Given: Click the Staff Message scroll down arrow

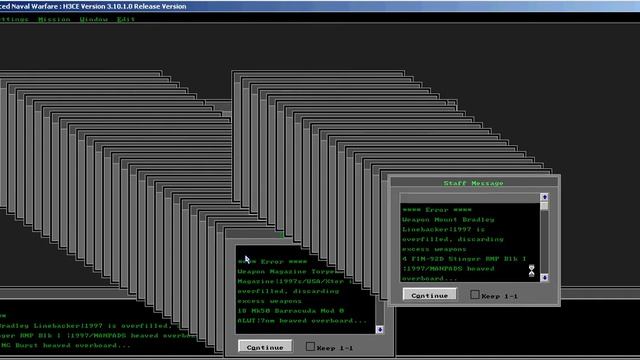Looking at the screenshot, I should click(544, 278).
